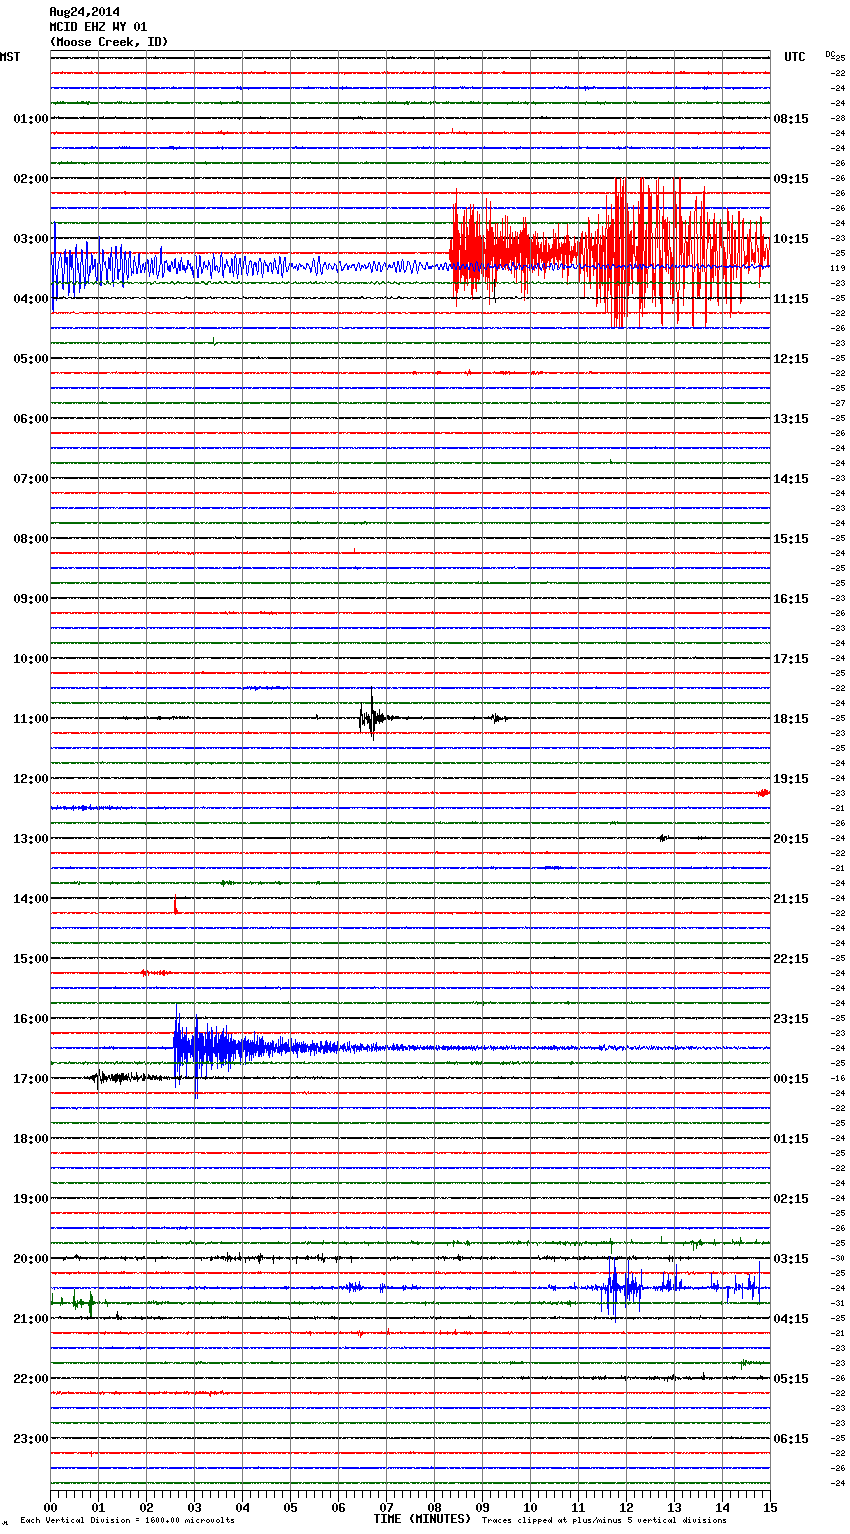Click the "Traces clipped at plus/minus 5 vertical divisions" note
Image resolution: width=850 pixels, height=1534 pixels.
click(x=604, y=1520)
